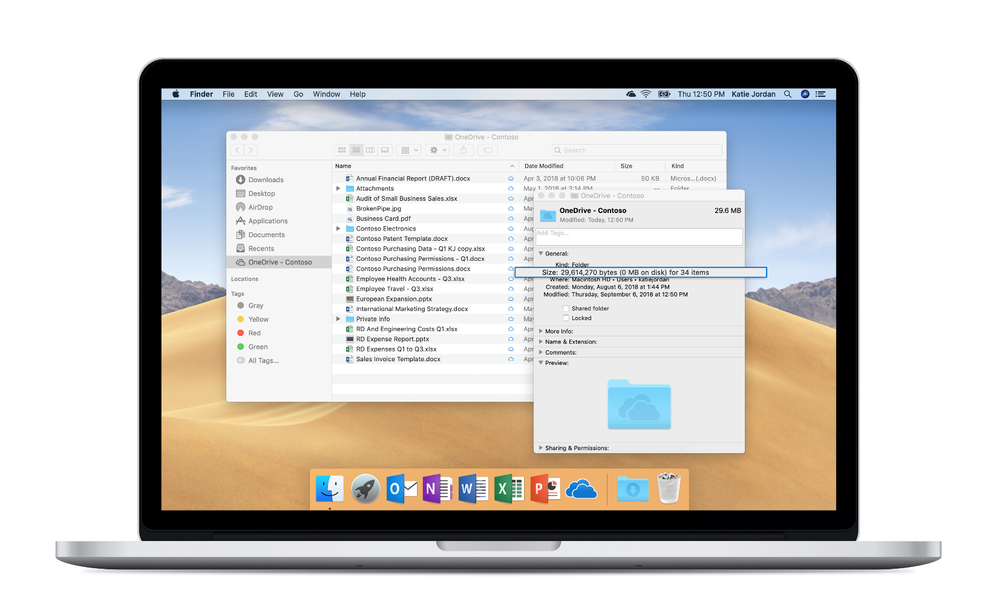Click the Add Tags field in Info window
The image size is (999, 599).
pyautogui.click(x=638, y=236)
